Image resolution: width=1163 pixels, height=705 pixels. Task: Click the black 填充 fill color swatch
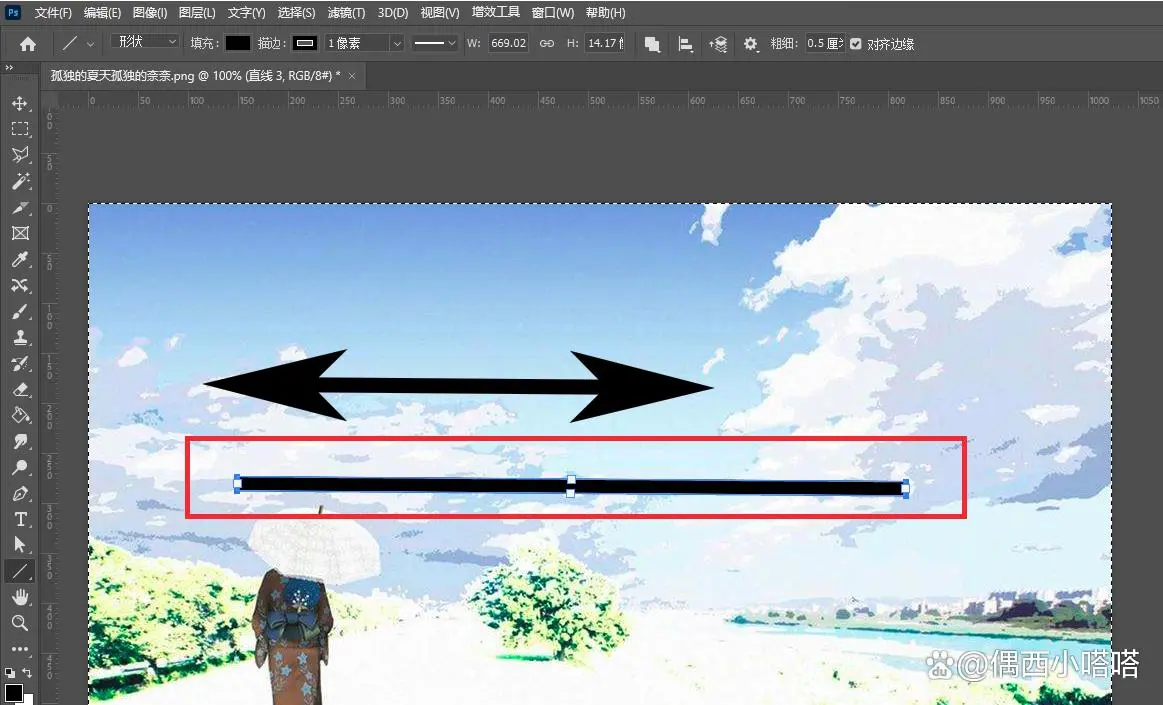coord(237,44)
